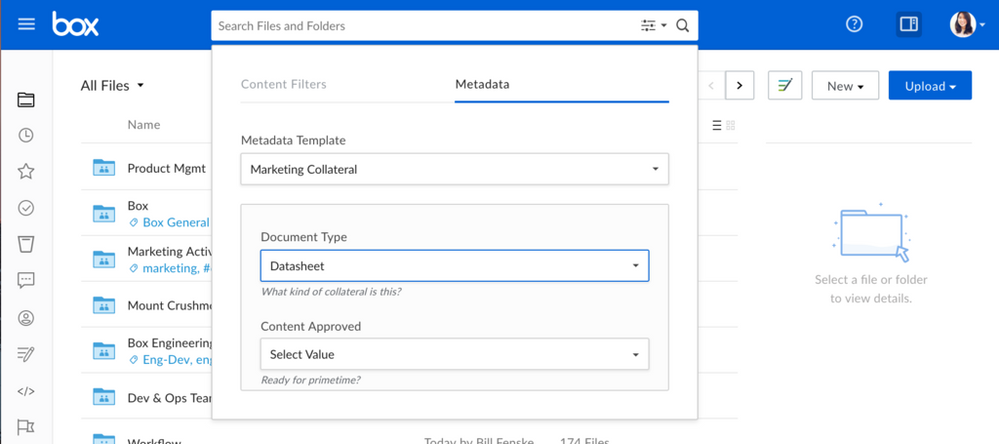Click the Upload button
Image resolution: width=999 pixels, height=444 pixels.
[x=930, y=86]
